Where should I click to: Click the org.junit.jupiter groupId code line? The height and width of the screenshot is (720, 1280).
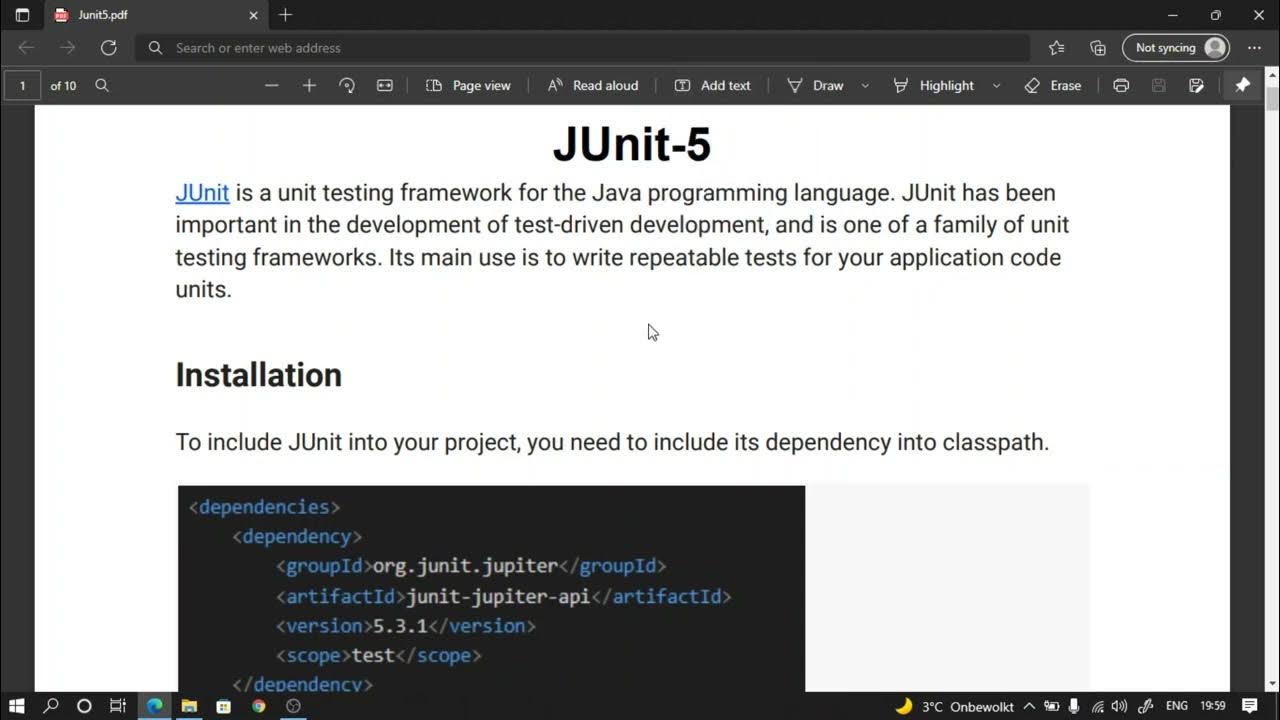click(x=471, y=566)
